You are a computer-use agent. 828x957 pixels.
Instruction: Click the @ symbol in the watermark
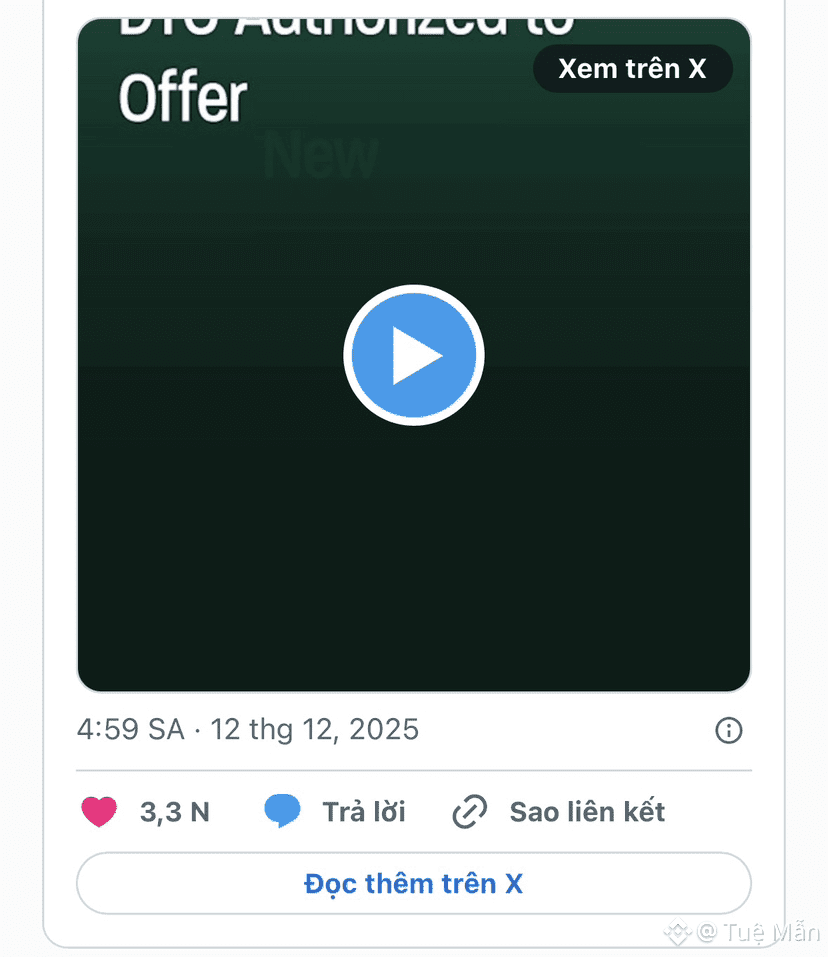(x=708, y=932)
